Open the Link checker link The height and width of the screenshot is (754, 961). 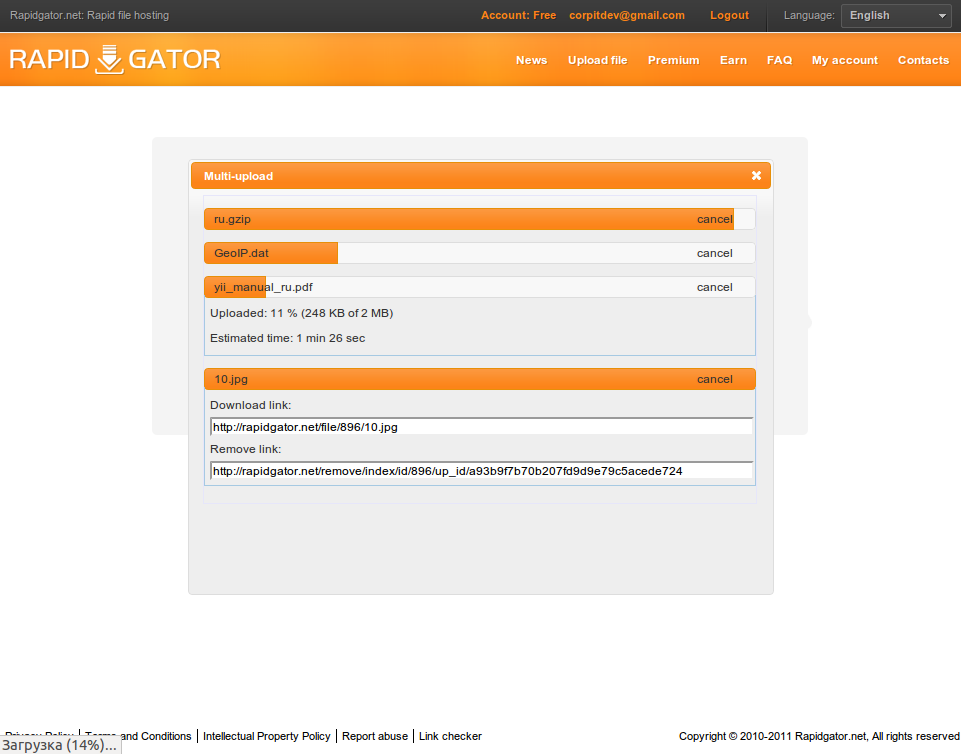pos(450,736)
